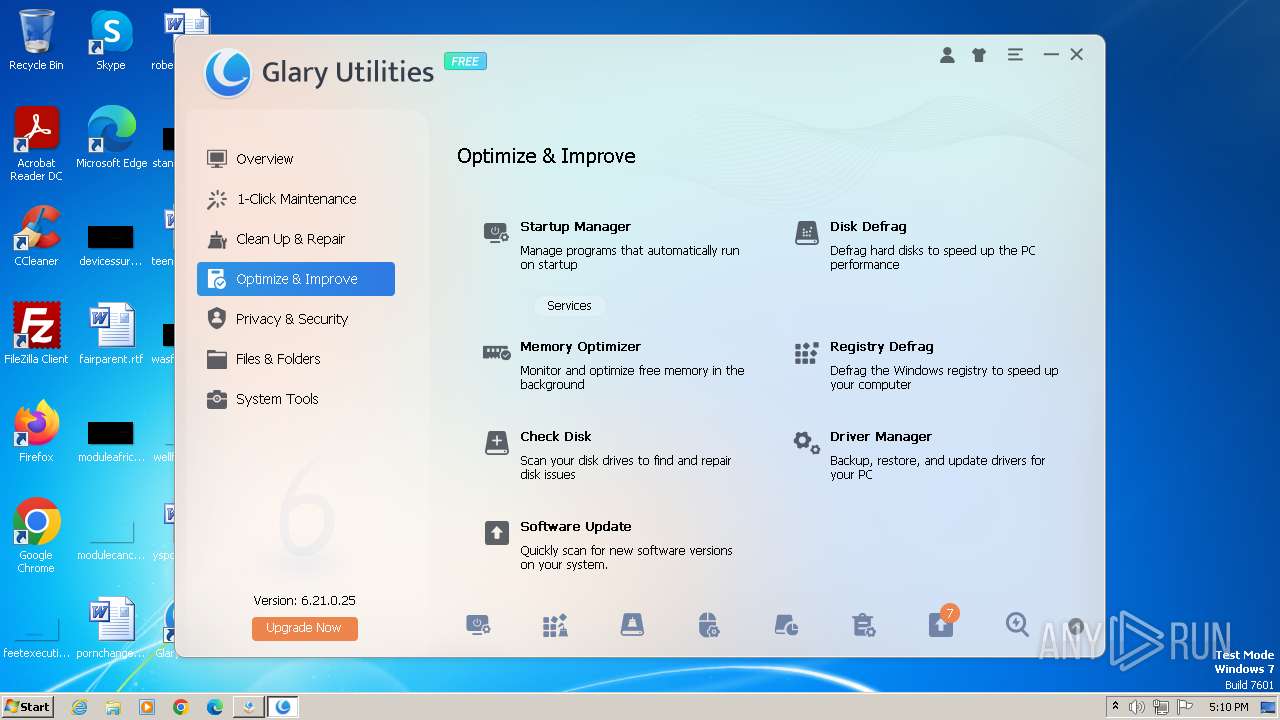Open the user account icon in title bar

pos(947,55)
